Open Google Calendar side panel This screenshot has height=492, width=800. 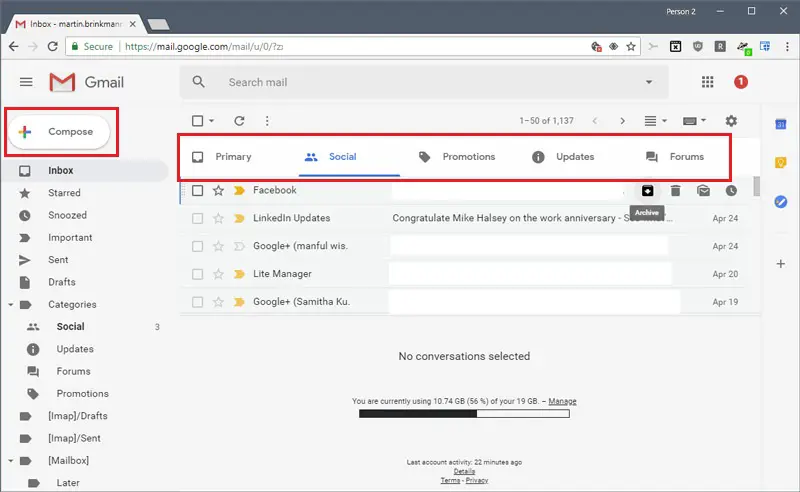point(781,124)
